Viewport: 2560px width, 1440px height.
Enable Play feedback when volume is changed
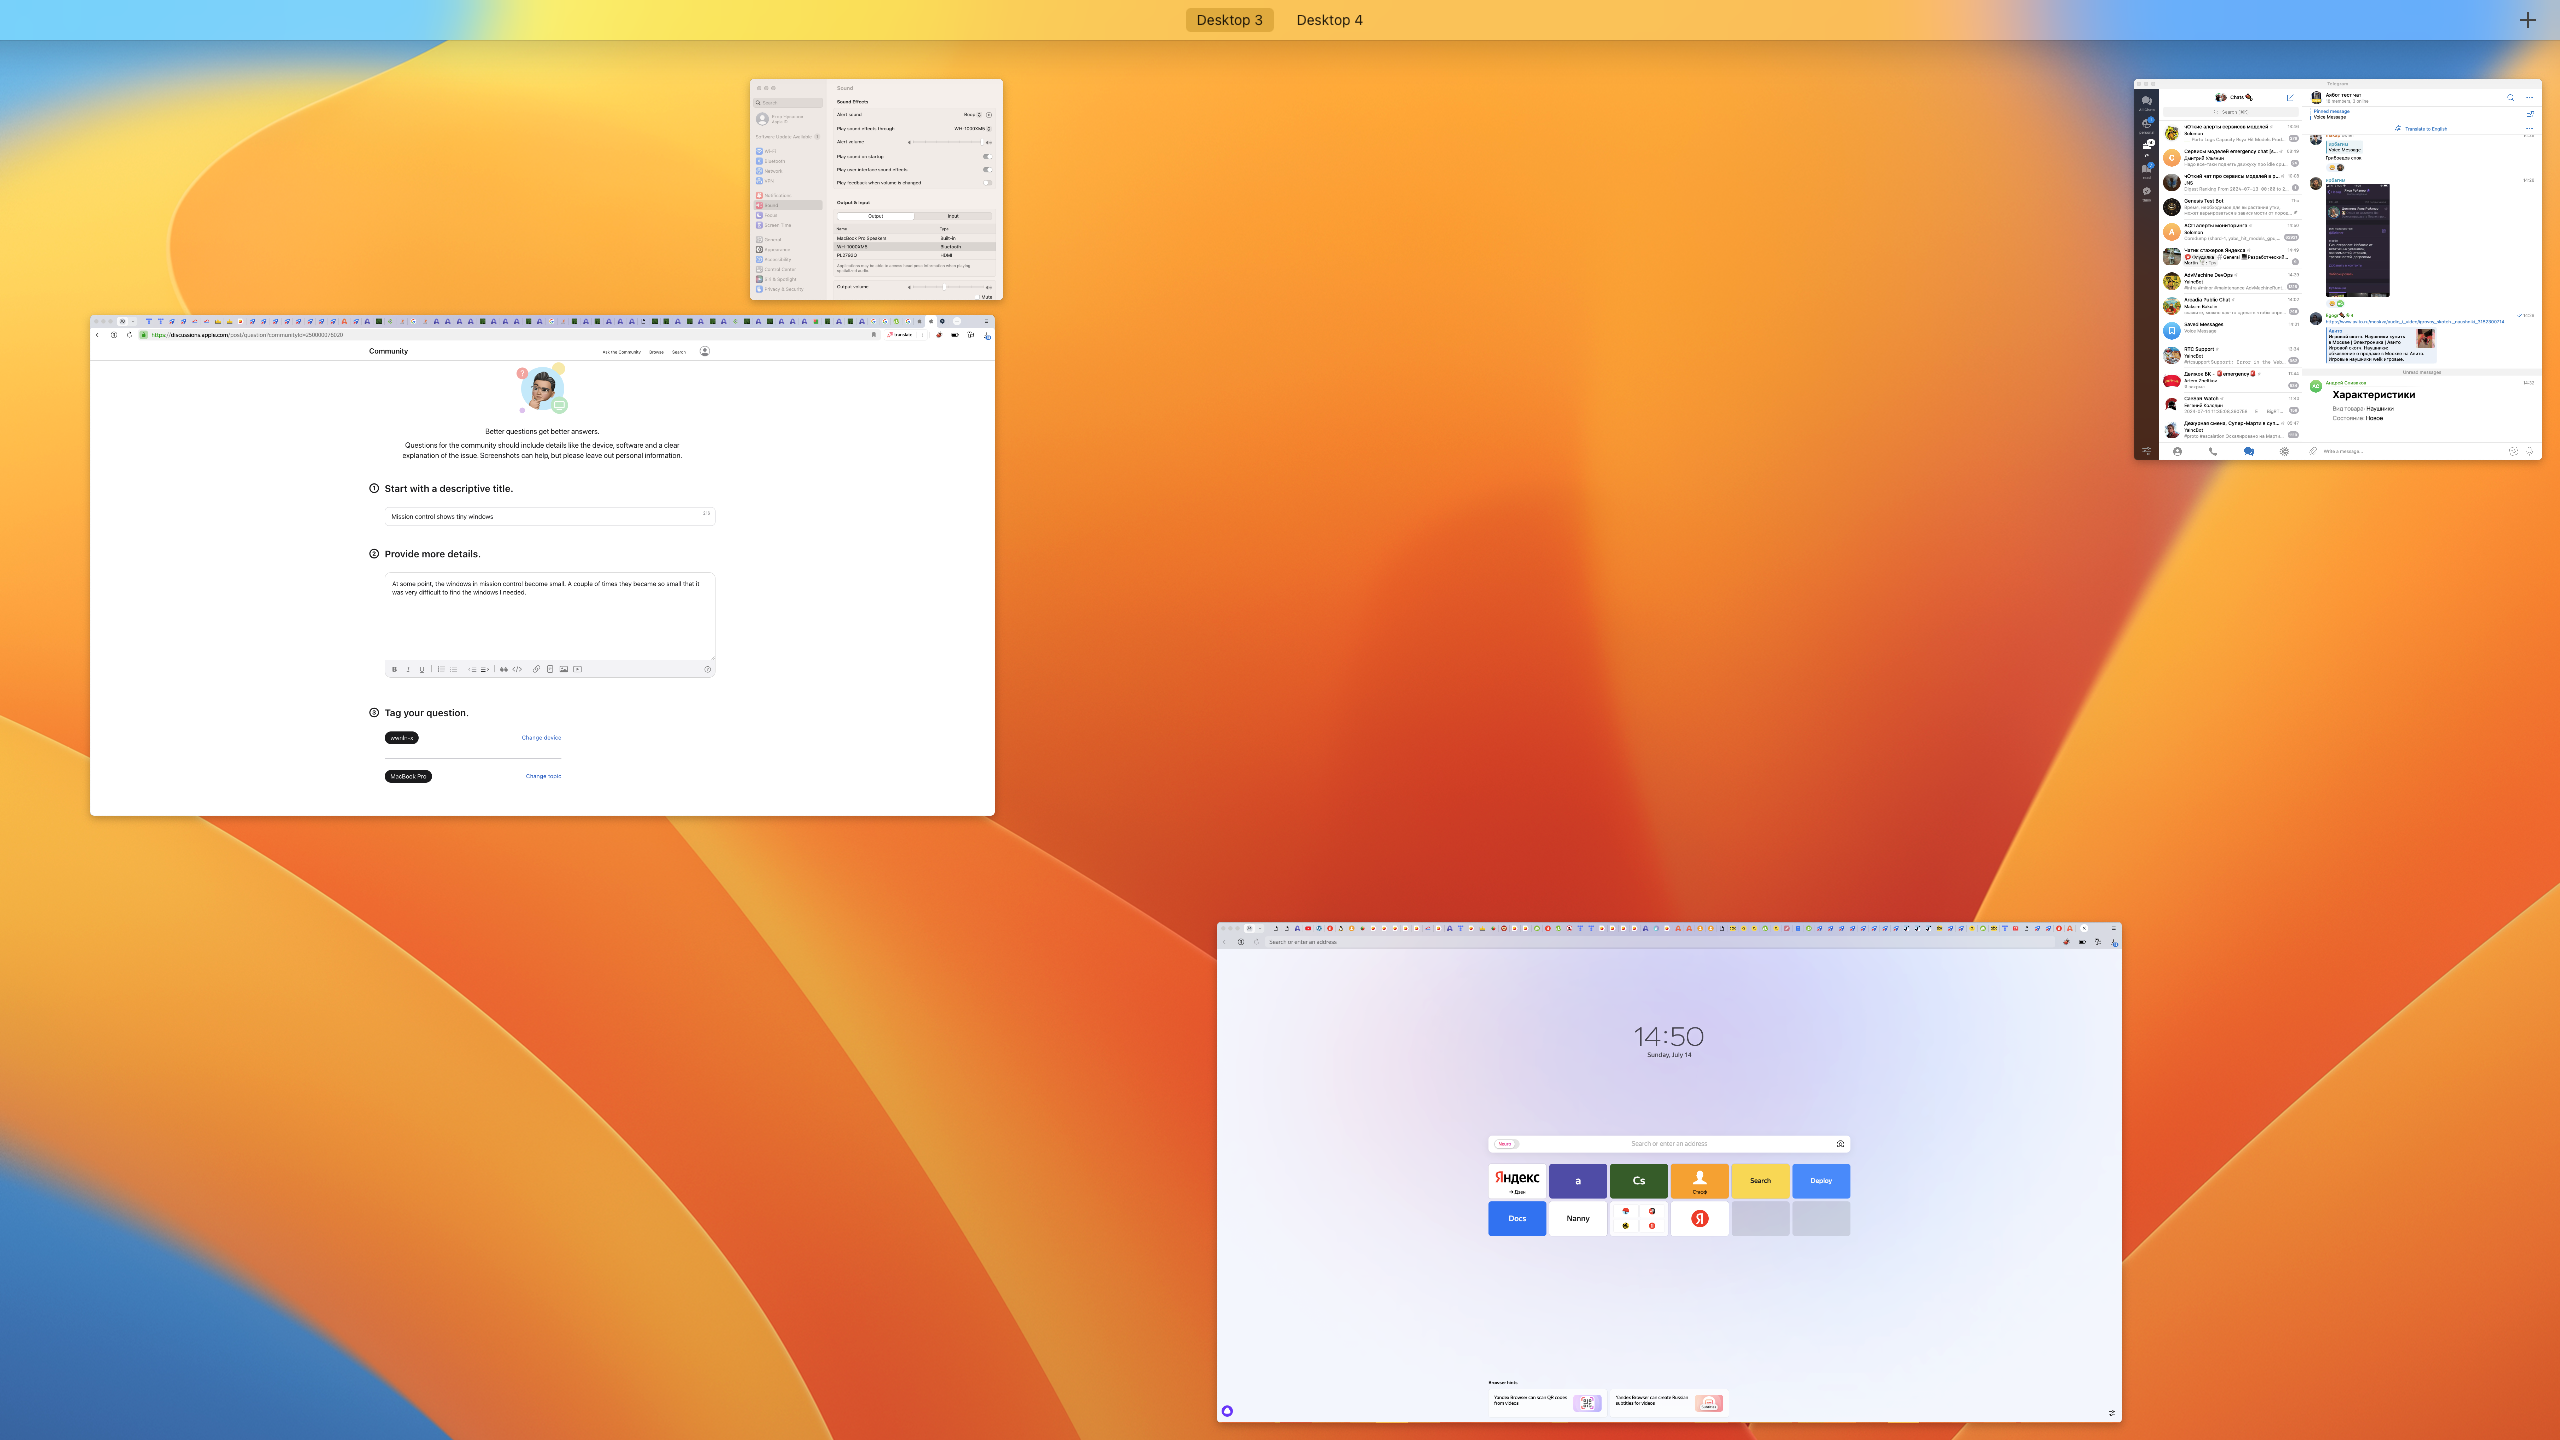point(987,182)
